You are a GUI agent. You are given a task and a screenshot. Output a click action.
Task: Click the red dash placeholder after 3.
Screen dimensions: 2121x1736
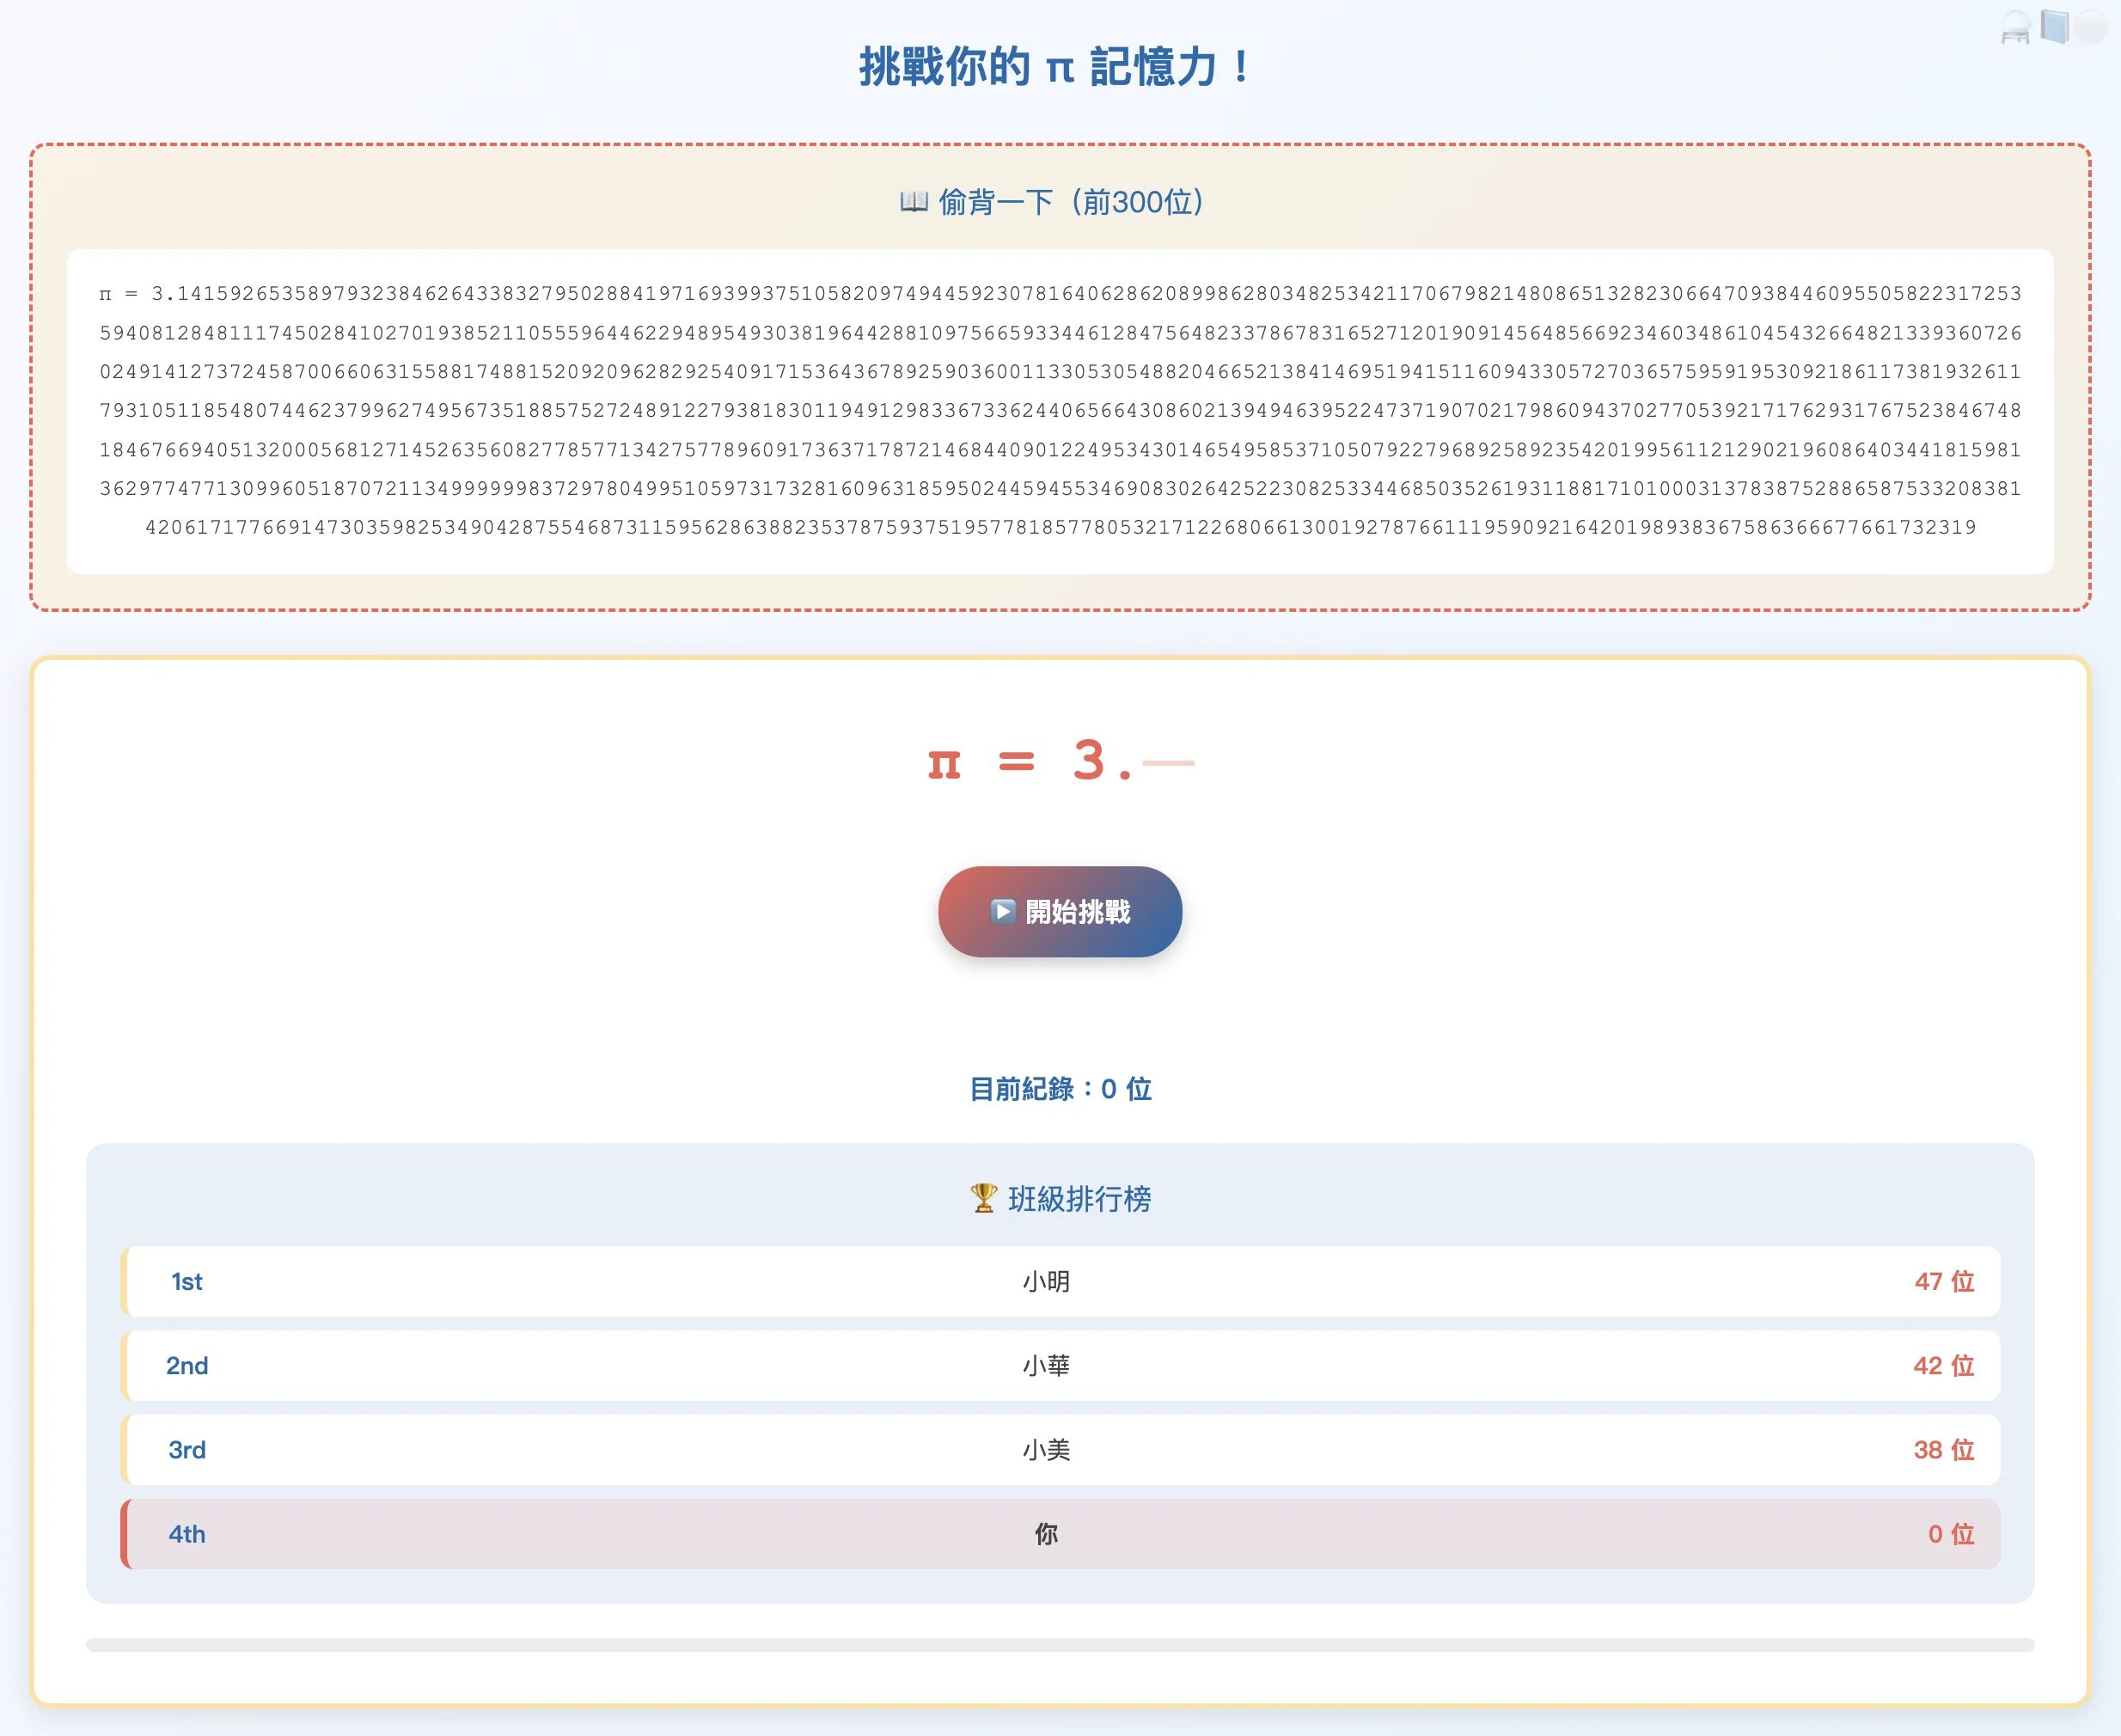[x=1170, y=764]
